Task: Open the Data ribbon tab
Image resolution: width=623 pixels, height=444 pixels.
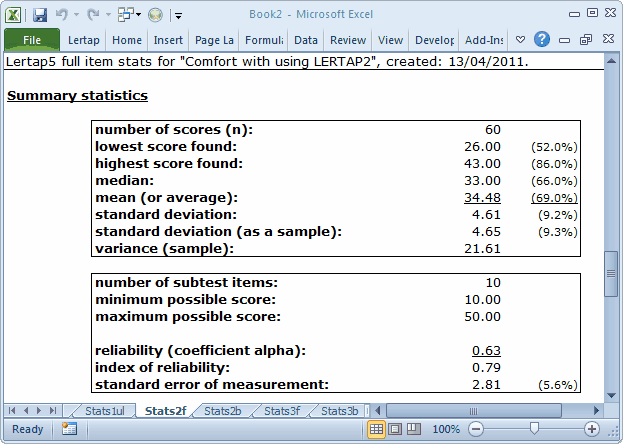Action: tap(306, 40)
